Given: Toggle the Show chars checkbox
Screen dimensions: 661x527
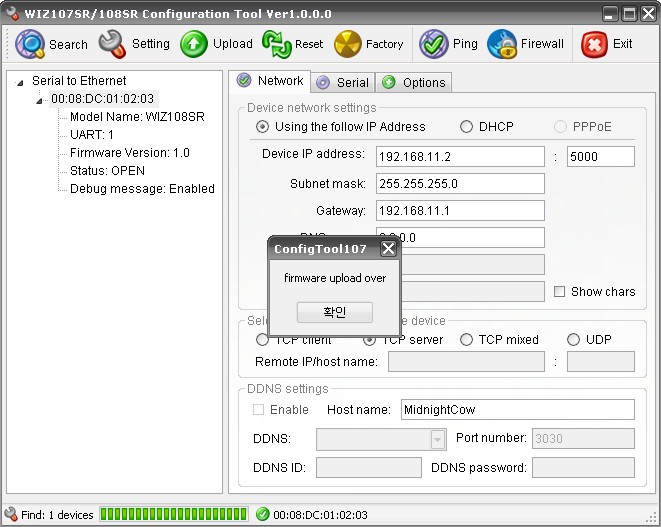Looking at the screenshot, I should [x=559, y=291].
